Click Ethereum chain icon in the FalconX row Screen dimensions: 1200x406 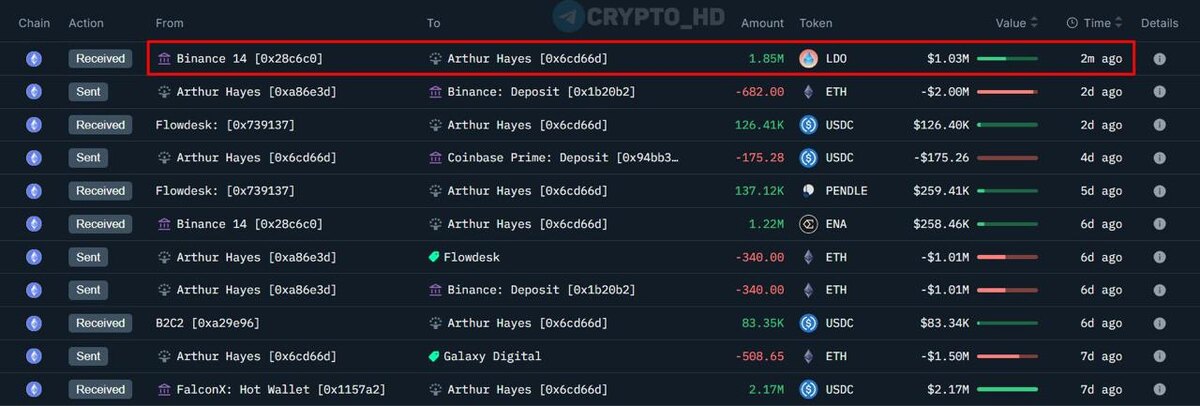(x=34, y=389)
